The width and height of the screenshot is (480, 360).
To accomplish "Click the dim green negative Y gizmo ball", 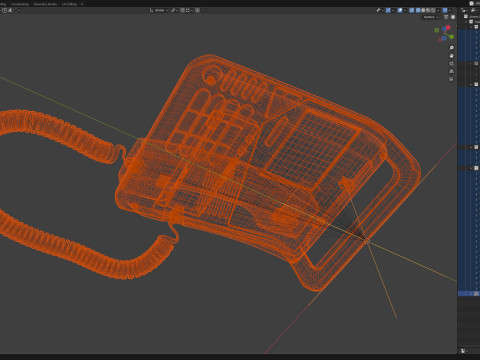I will tap(436, 30).
